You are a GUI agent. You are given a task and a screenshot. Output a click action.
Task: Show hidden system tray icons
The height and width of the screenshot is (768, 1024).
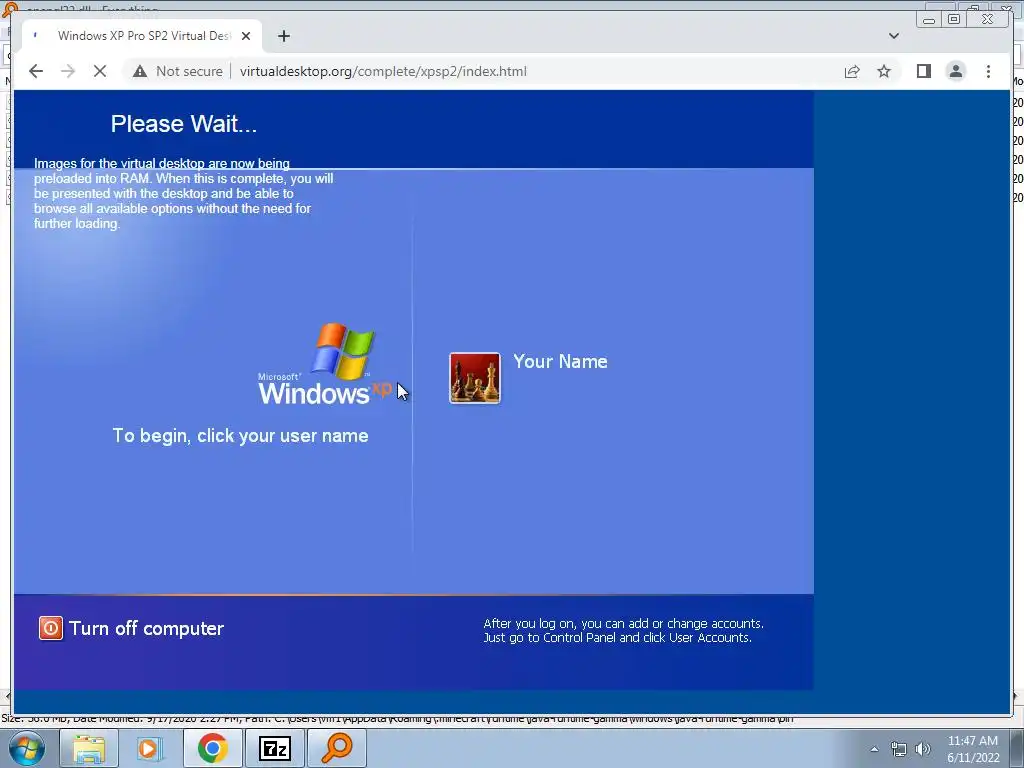pyautogui.click(x=874, y=749)
